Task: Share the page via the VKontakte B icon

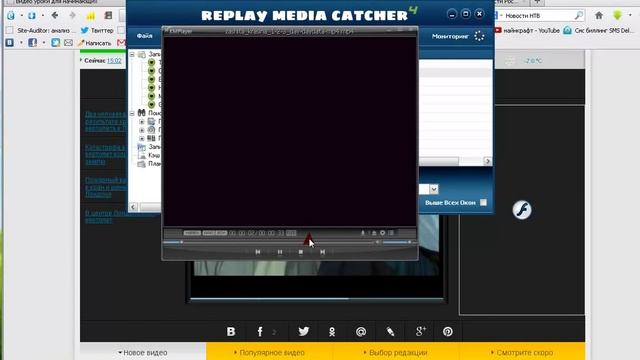Action: pyautogui.click(x=231, y=331)
